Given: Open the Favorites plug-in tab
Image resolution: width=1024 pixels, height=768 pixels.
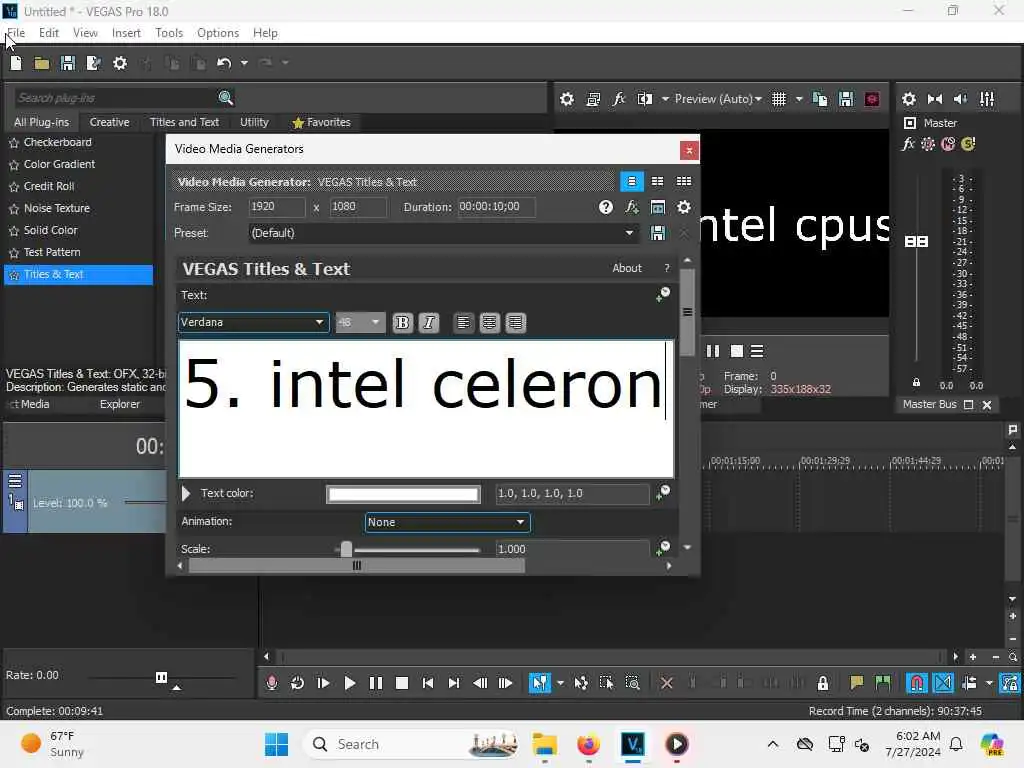Looking at the screenshot, I should [322, 122].
